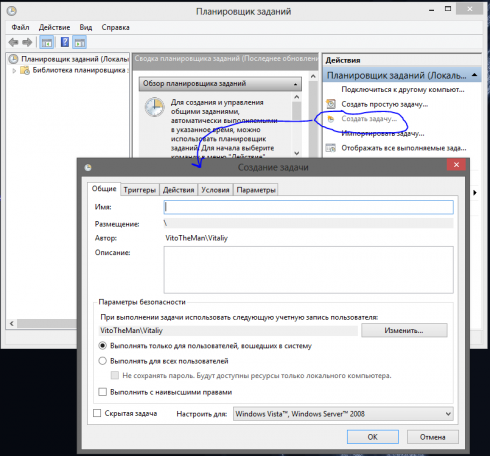
Task: Click the Изменить... button
Action: click(x=404, y=330)
